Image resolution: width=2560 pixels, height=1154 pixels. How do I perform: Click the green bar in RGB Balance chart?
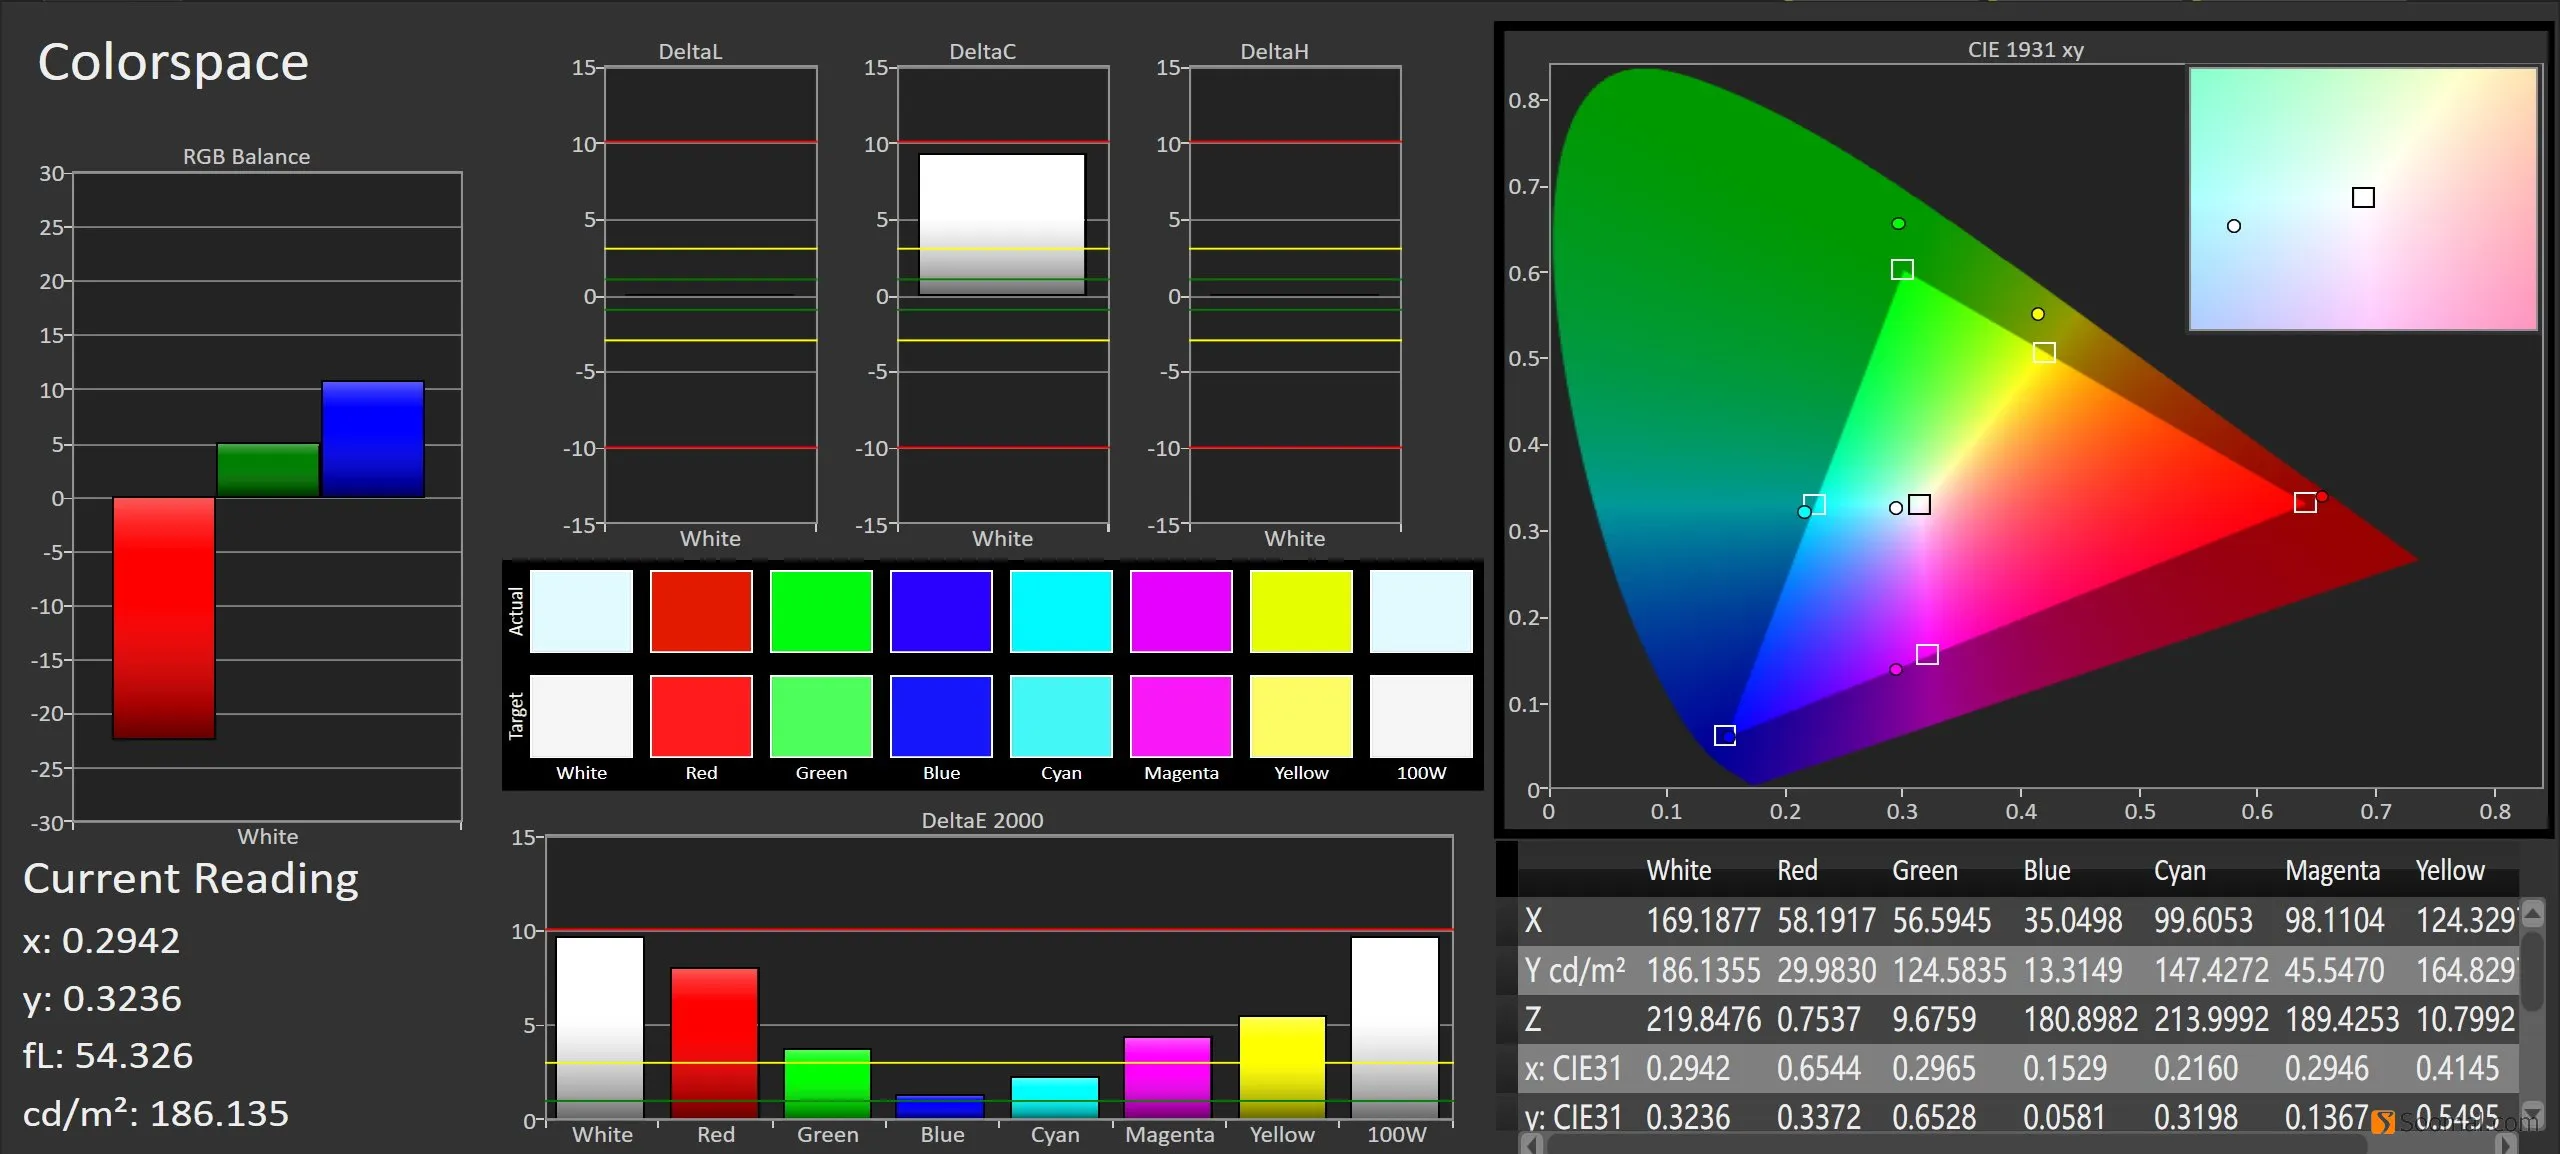268,470
